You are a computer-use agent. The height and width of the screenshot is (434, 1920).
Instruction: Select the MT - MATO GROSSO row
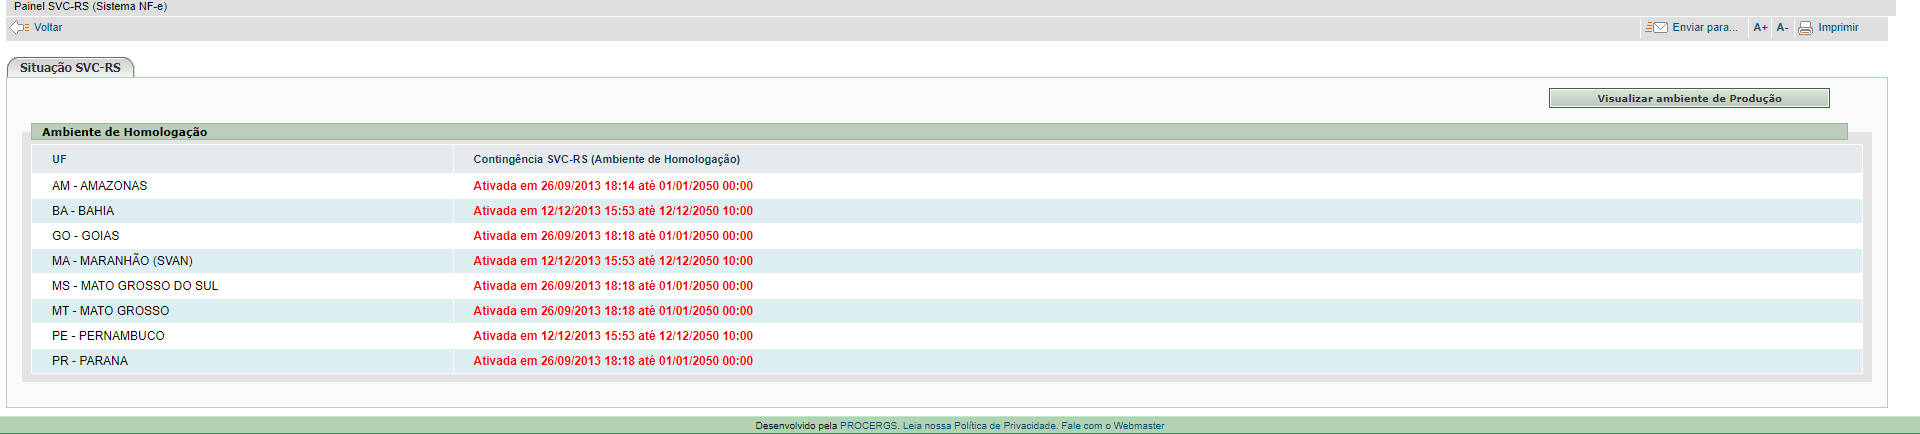click(x=946, y=311)
